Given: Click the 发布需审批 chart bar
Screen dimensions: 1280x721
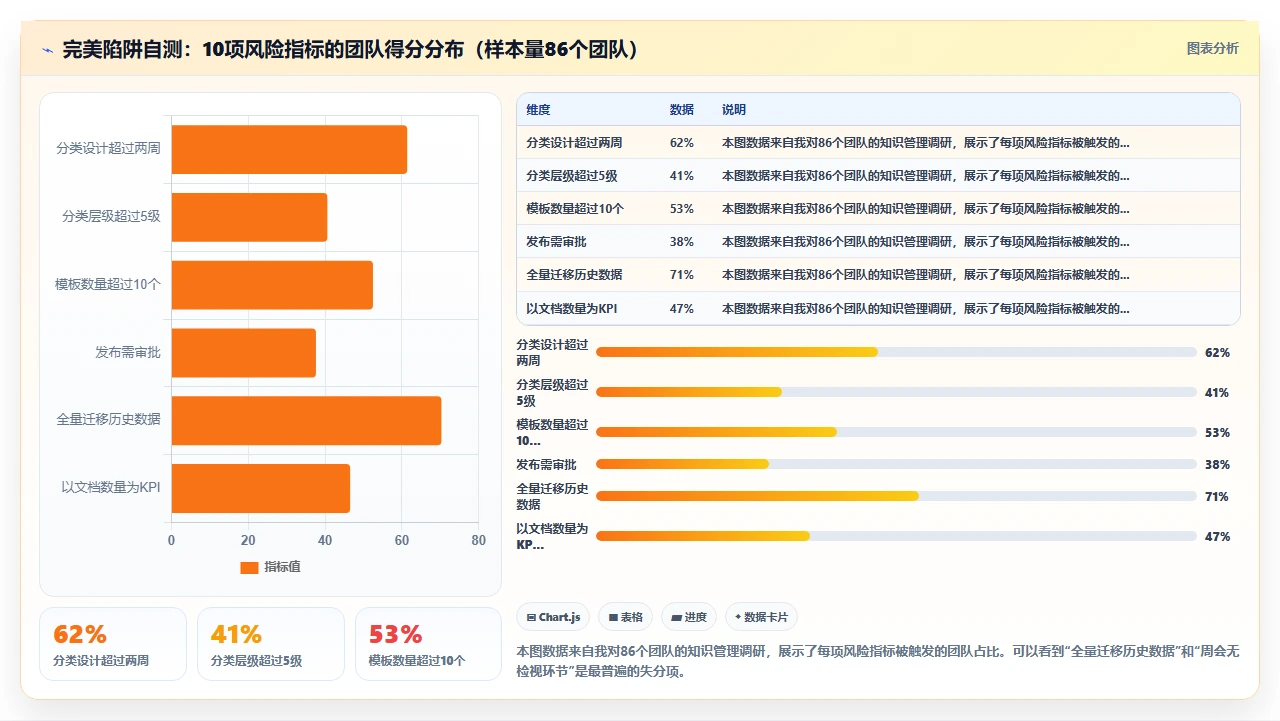Looking at the screenshot, I should coord(244,353).
